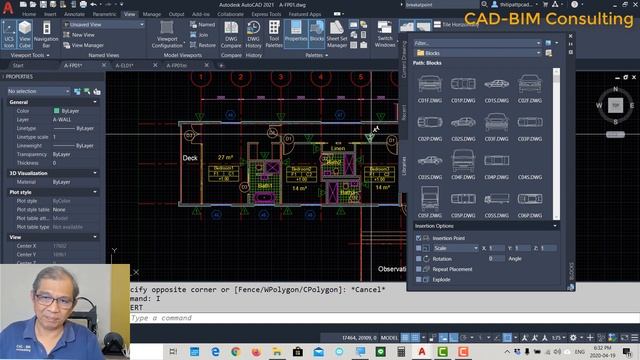Expand the Viewport Tools panel
The width and height of the screenshot is (640, 360).
30,55
